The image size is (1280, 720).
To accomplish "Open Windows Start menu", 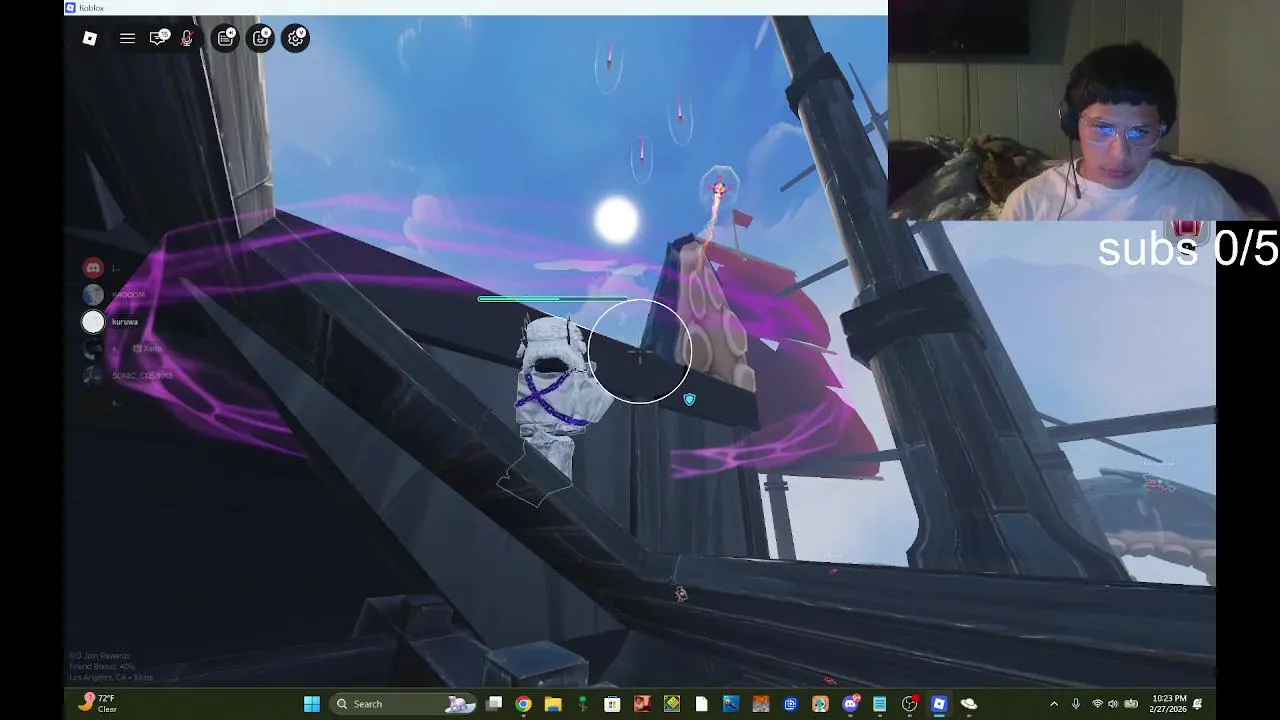I will pos(311,704).
